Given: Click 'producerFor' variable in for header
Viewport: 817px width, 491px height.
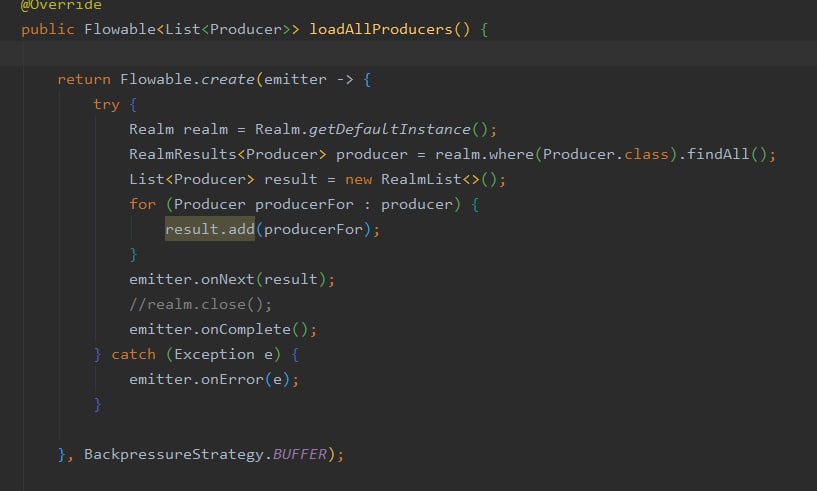Looking at the screenshot, I should tap(304, 204).
